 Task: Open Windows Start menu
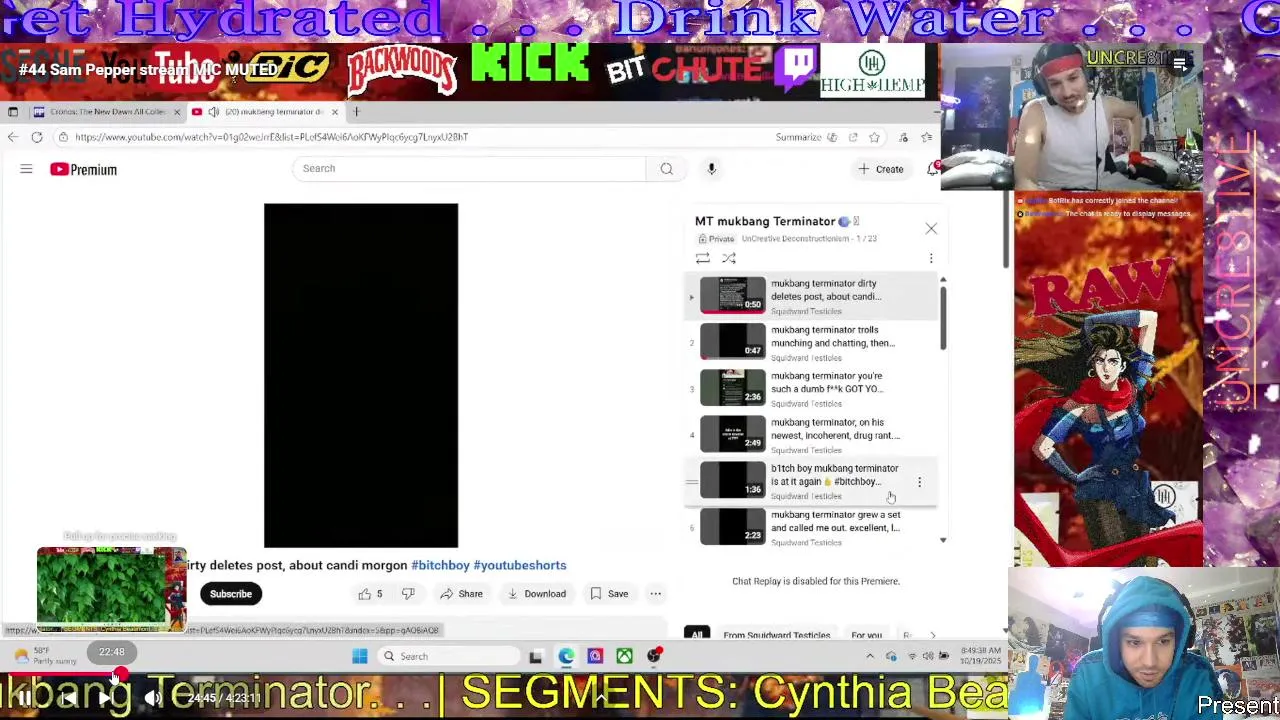click(360, 656)
